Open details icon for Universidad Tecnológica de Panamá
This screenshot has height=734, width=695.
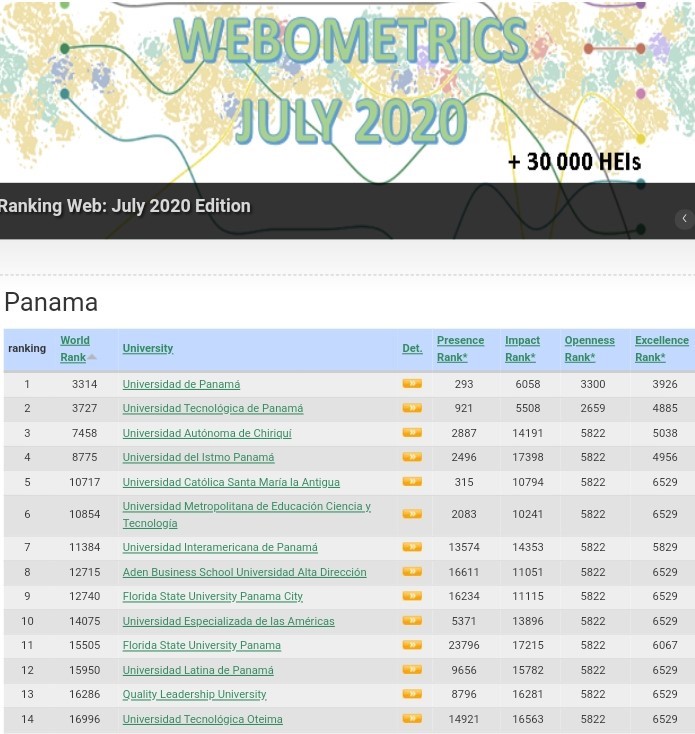(x=412, y=408)
